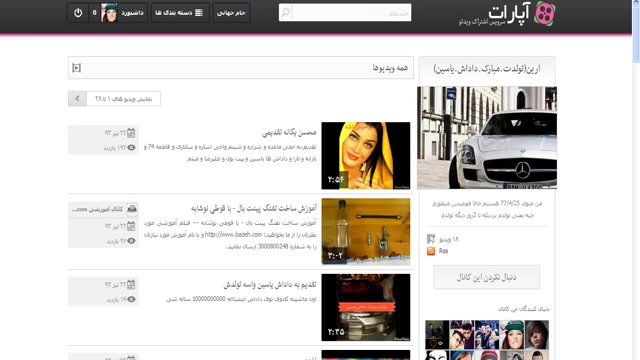Viewport: 640px width, 360px height.
Task: Click the educational channel avatar icon
Action: 132,209
